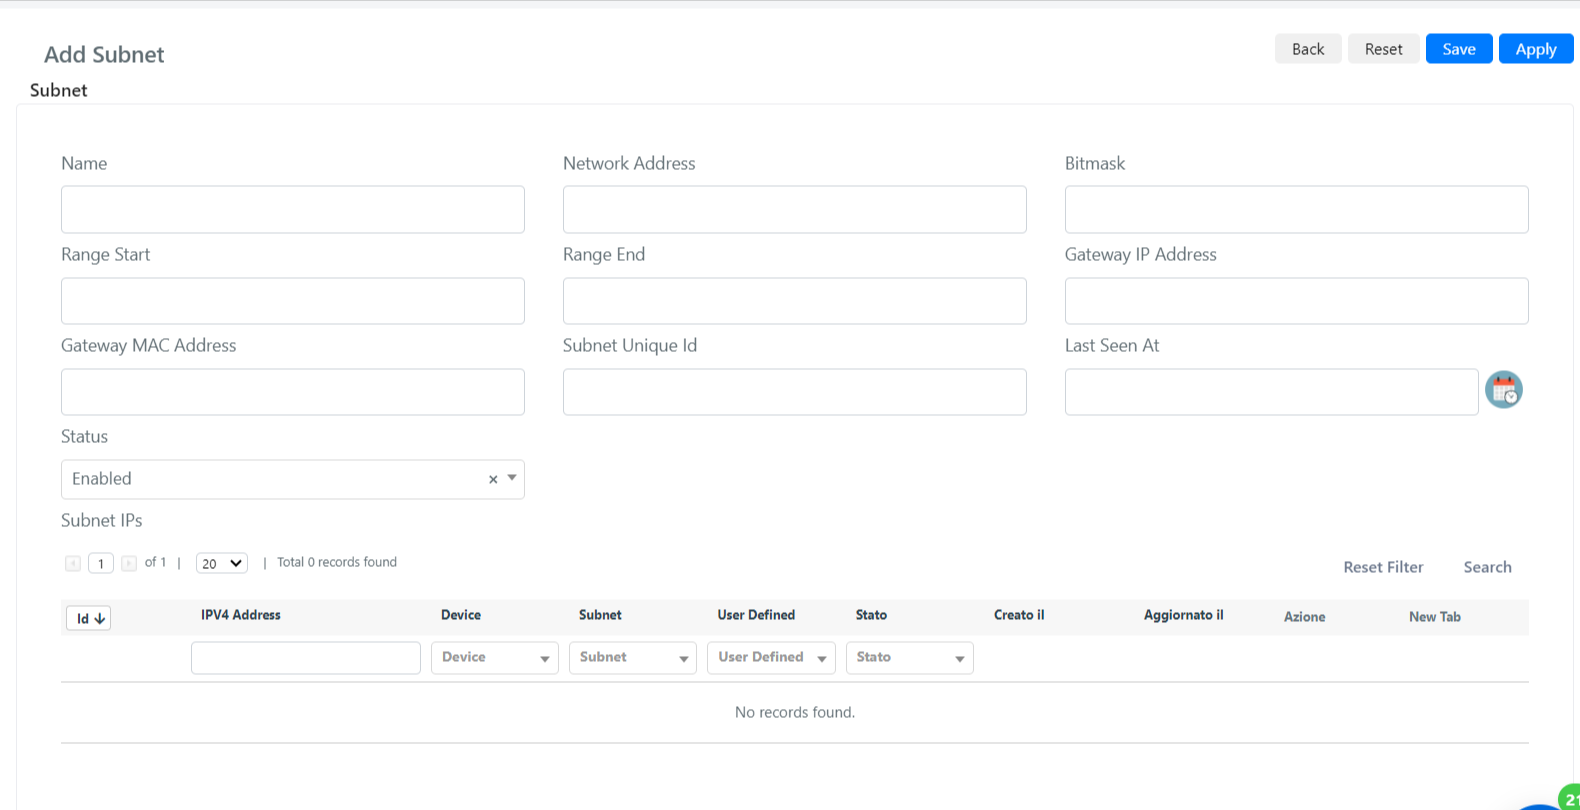Sort by Stato column header

coord(871,615)
